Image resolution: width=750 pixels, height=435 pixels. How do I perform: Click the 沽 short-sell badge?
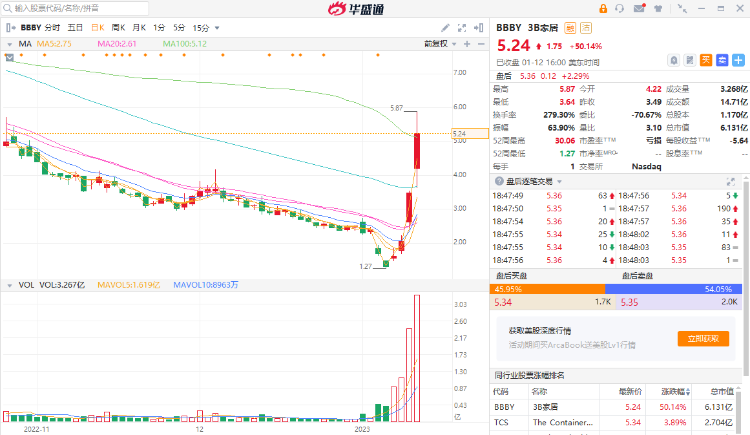coord(586,28)
